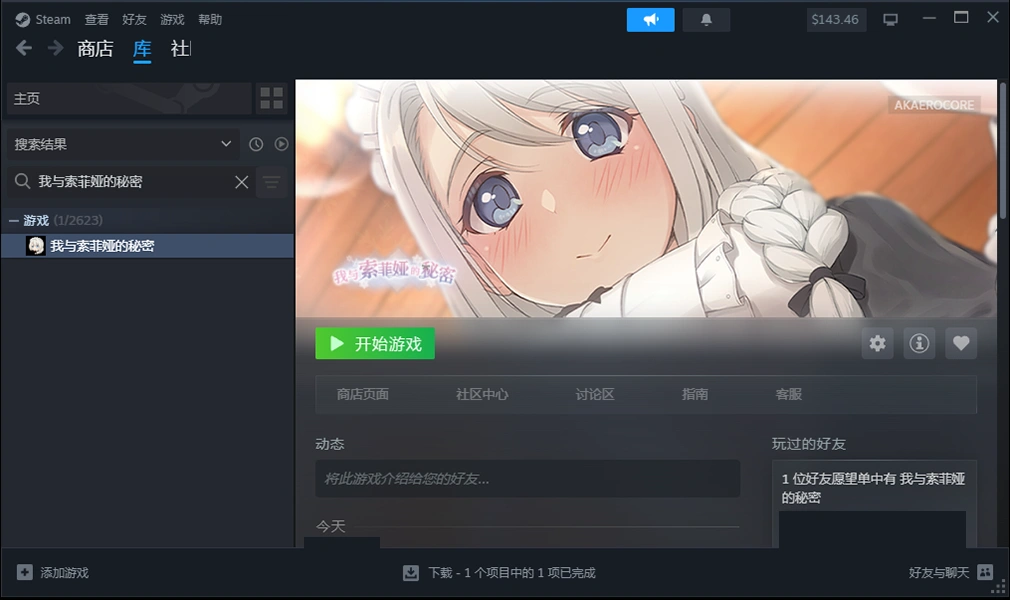Open 社区中心 link
This screenshot has width=1010, height=600.
point(482,394)
